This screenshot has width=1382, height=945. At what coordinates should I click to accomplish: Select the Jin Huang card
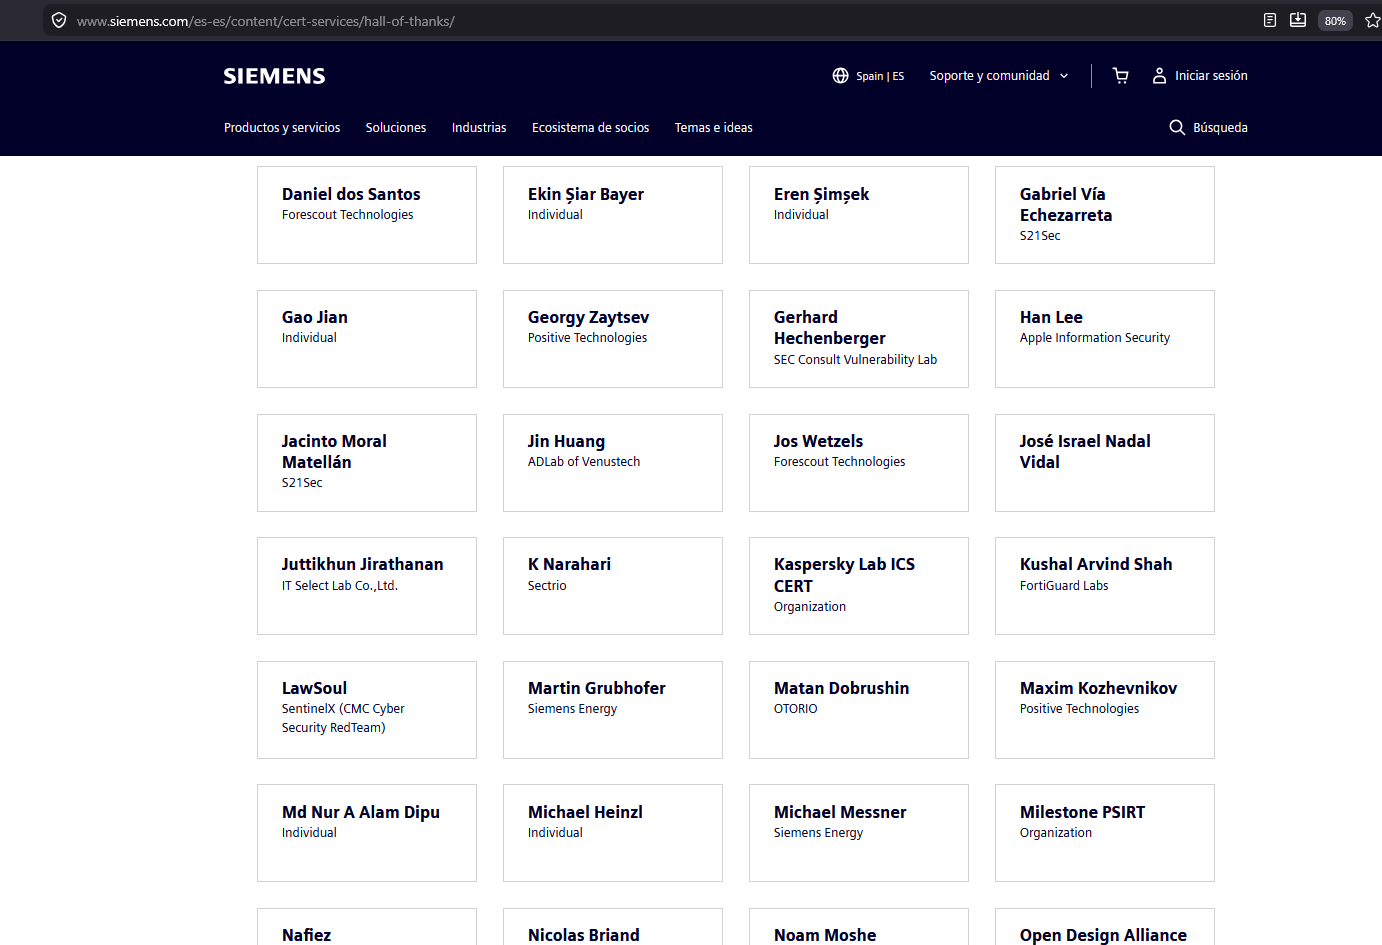click(613, 463)
